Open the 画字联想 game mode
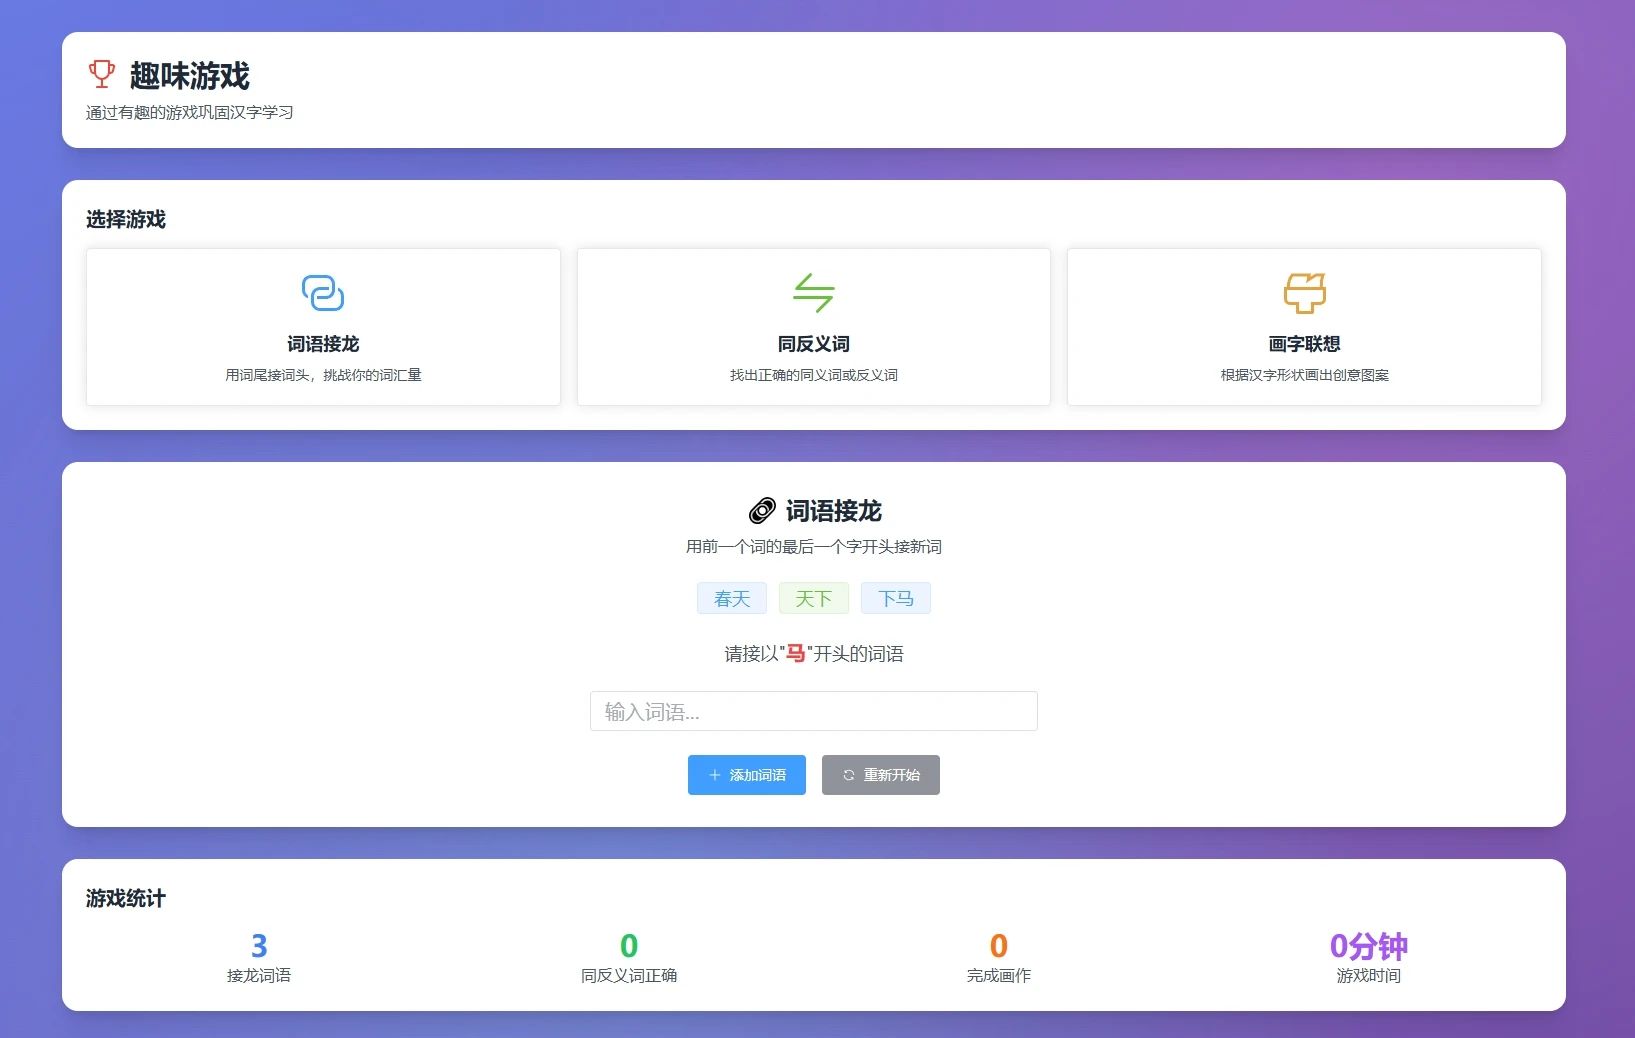 [1303, 327]
